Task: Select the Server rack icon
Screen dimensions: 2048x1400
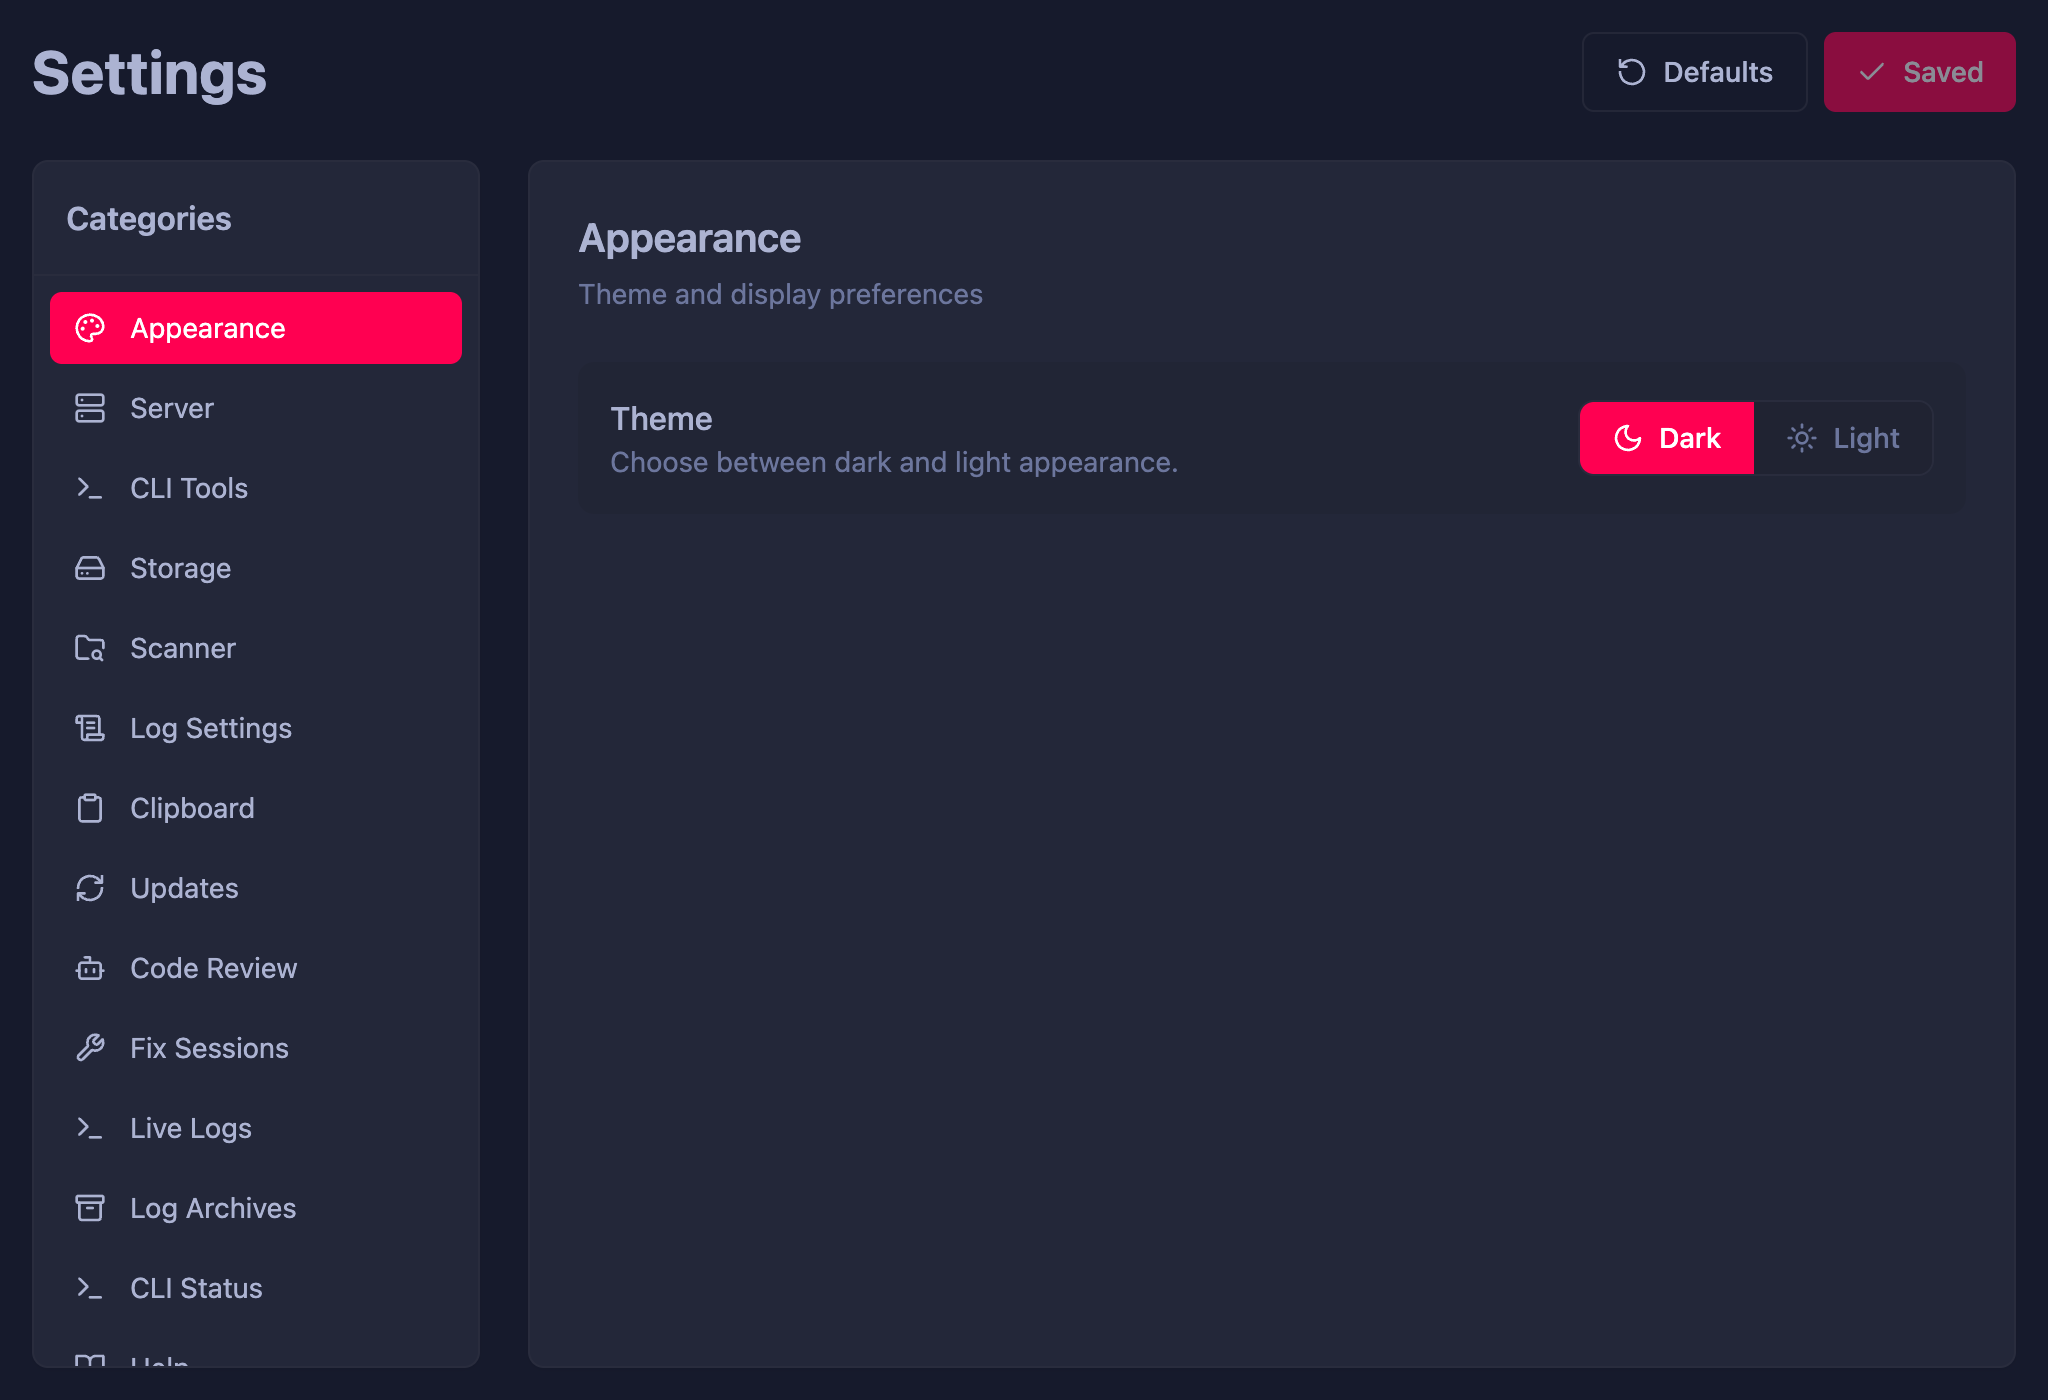Action: tap(91, 408)
